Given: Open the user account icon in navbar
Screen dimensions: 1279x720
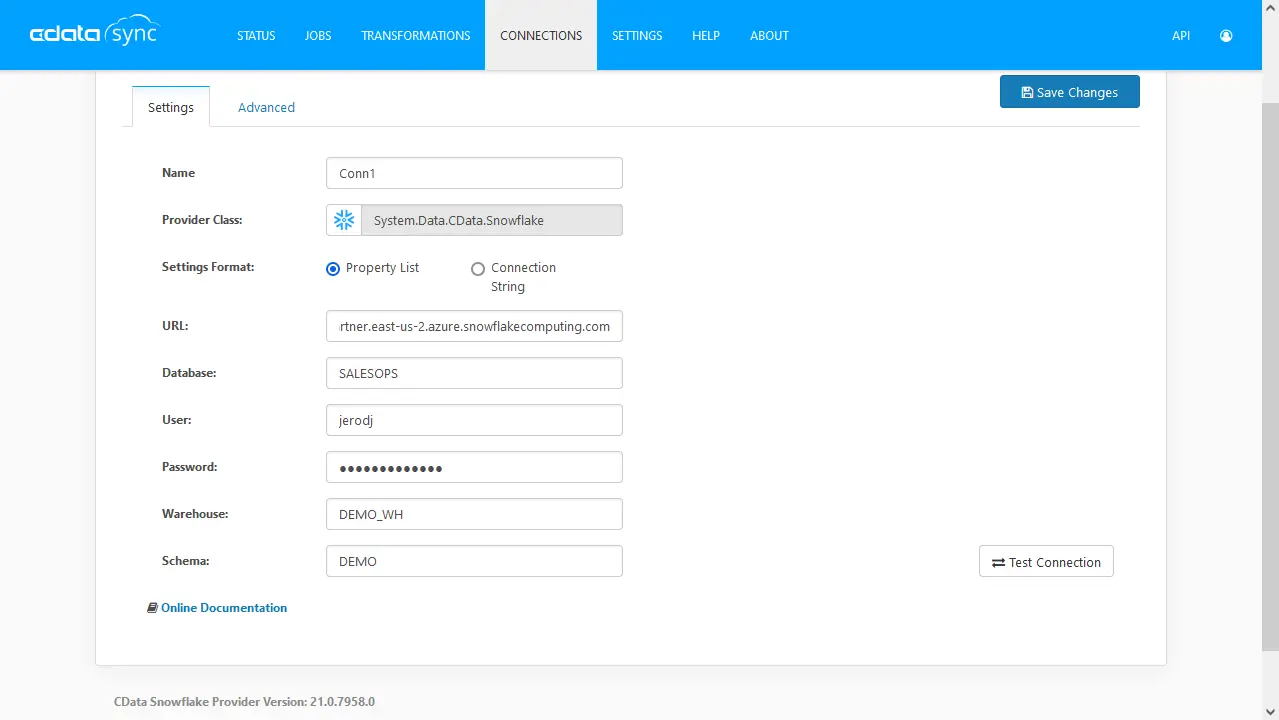Looking at the screenshot, I should point(1225,35).
